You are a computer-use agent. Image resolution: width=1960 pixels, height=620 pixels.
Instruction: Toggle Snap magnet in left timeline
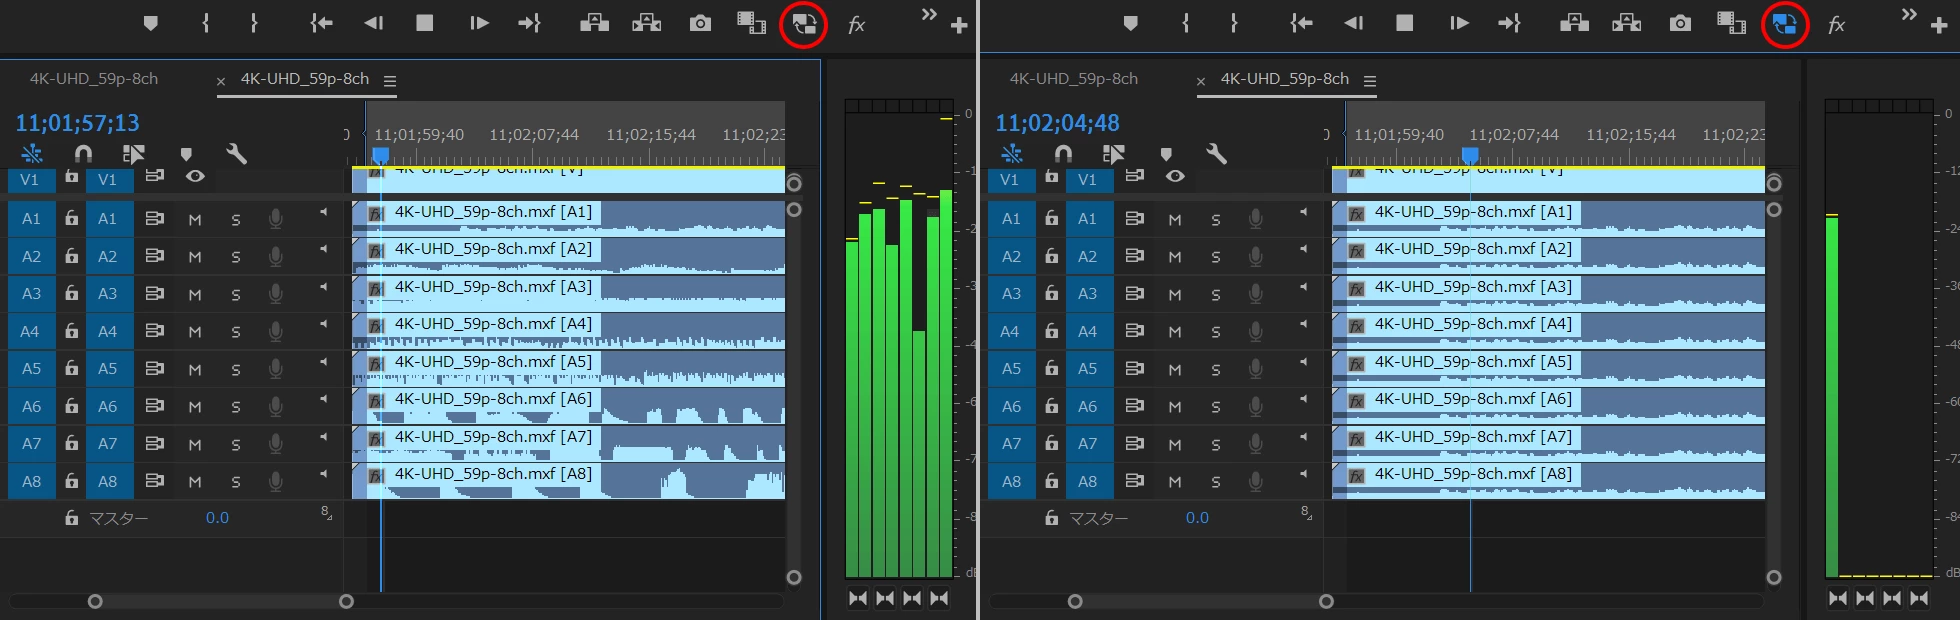pyautogui.click(x=83, y=154)
